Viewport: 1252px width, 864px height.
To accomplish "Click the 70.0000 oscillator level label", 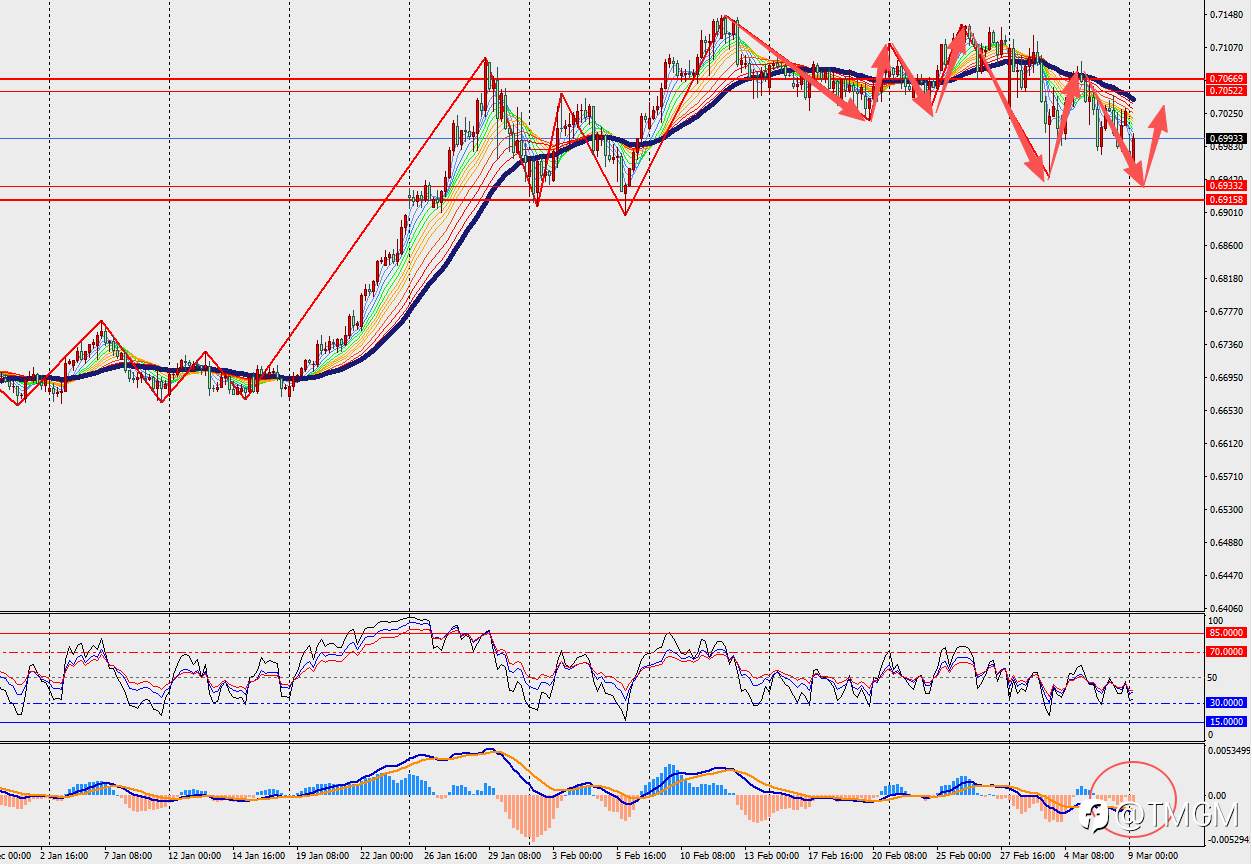I will pos(1225,652).
